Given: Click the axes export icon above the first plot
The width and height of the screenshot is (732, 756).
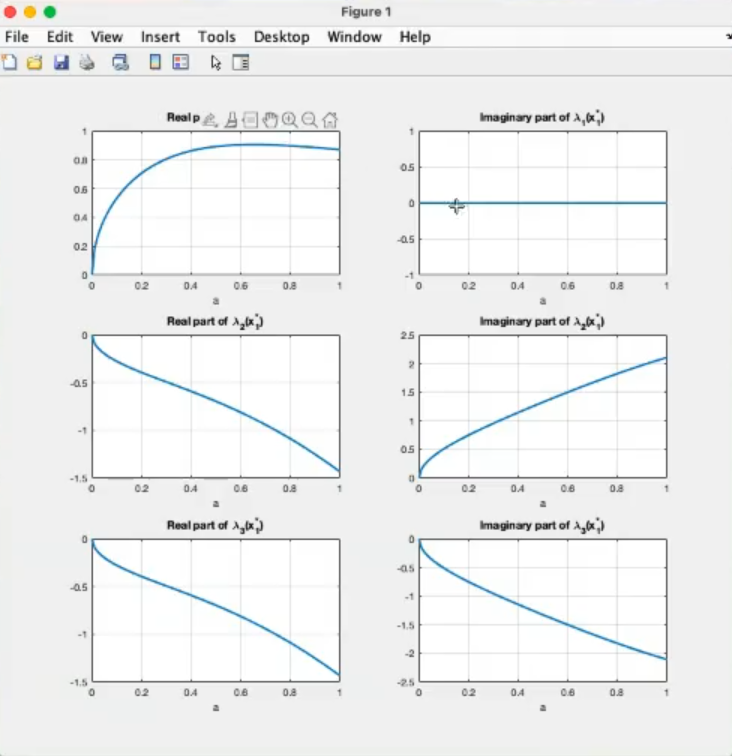Looking at the screenshot, I should coord(210,120).
